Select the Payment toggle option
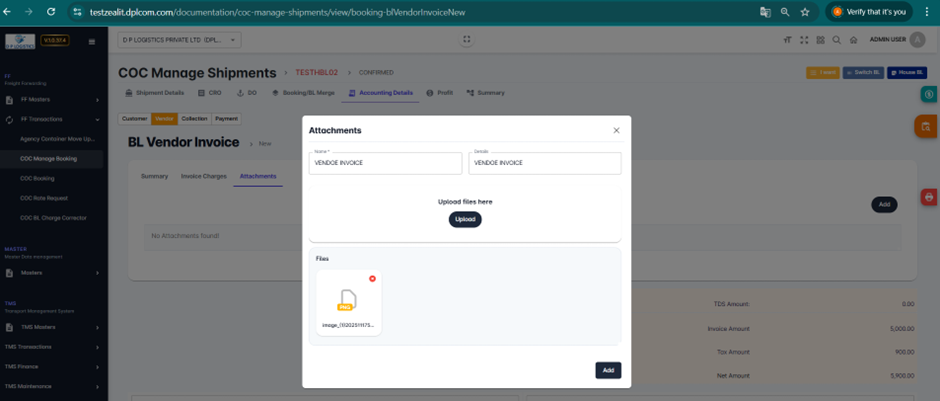Image resolution: width=940 pixels, height=401 pixels. pyautogui.click(x=226, y=118)
